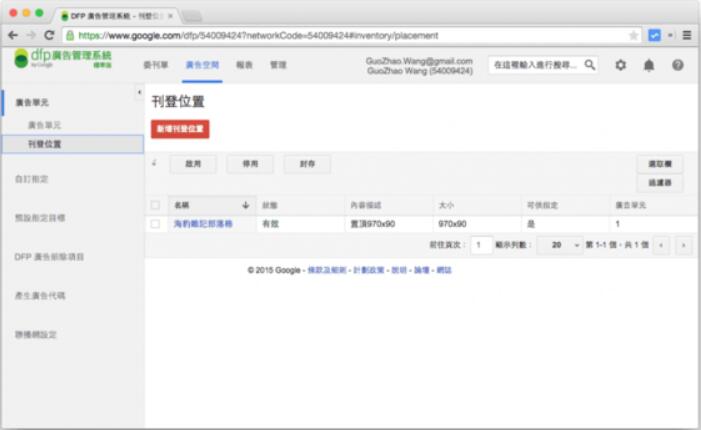Viewport: 701px width, 430px height.
Task: Reload the page in the browser
Action: click(x=49, y=35)
